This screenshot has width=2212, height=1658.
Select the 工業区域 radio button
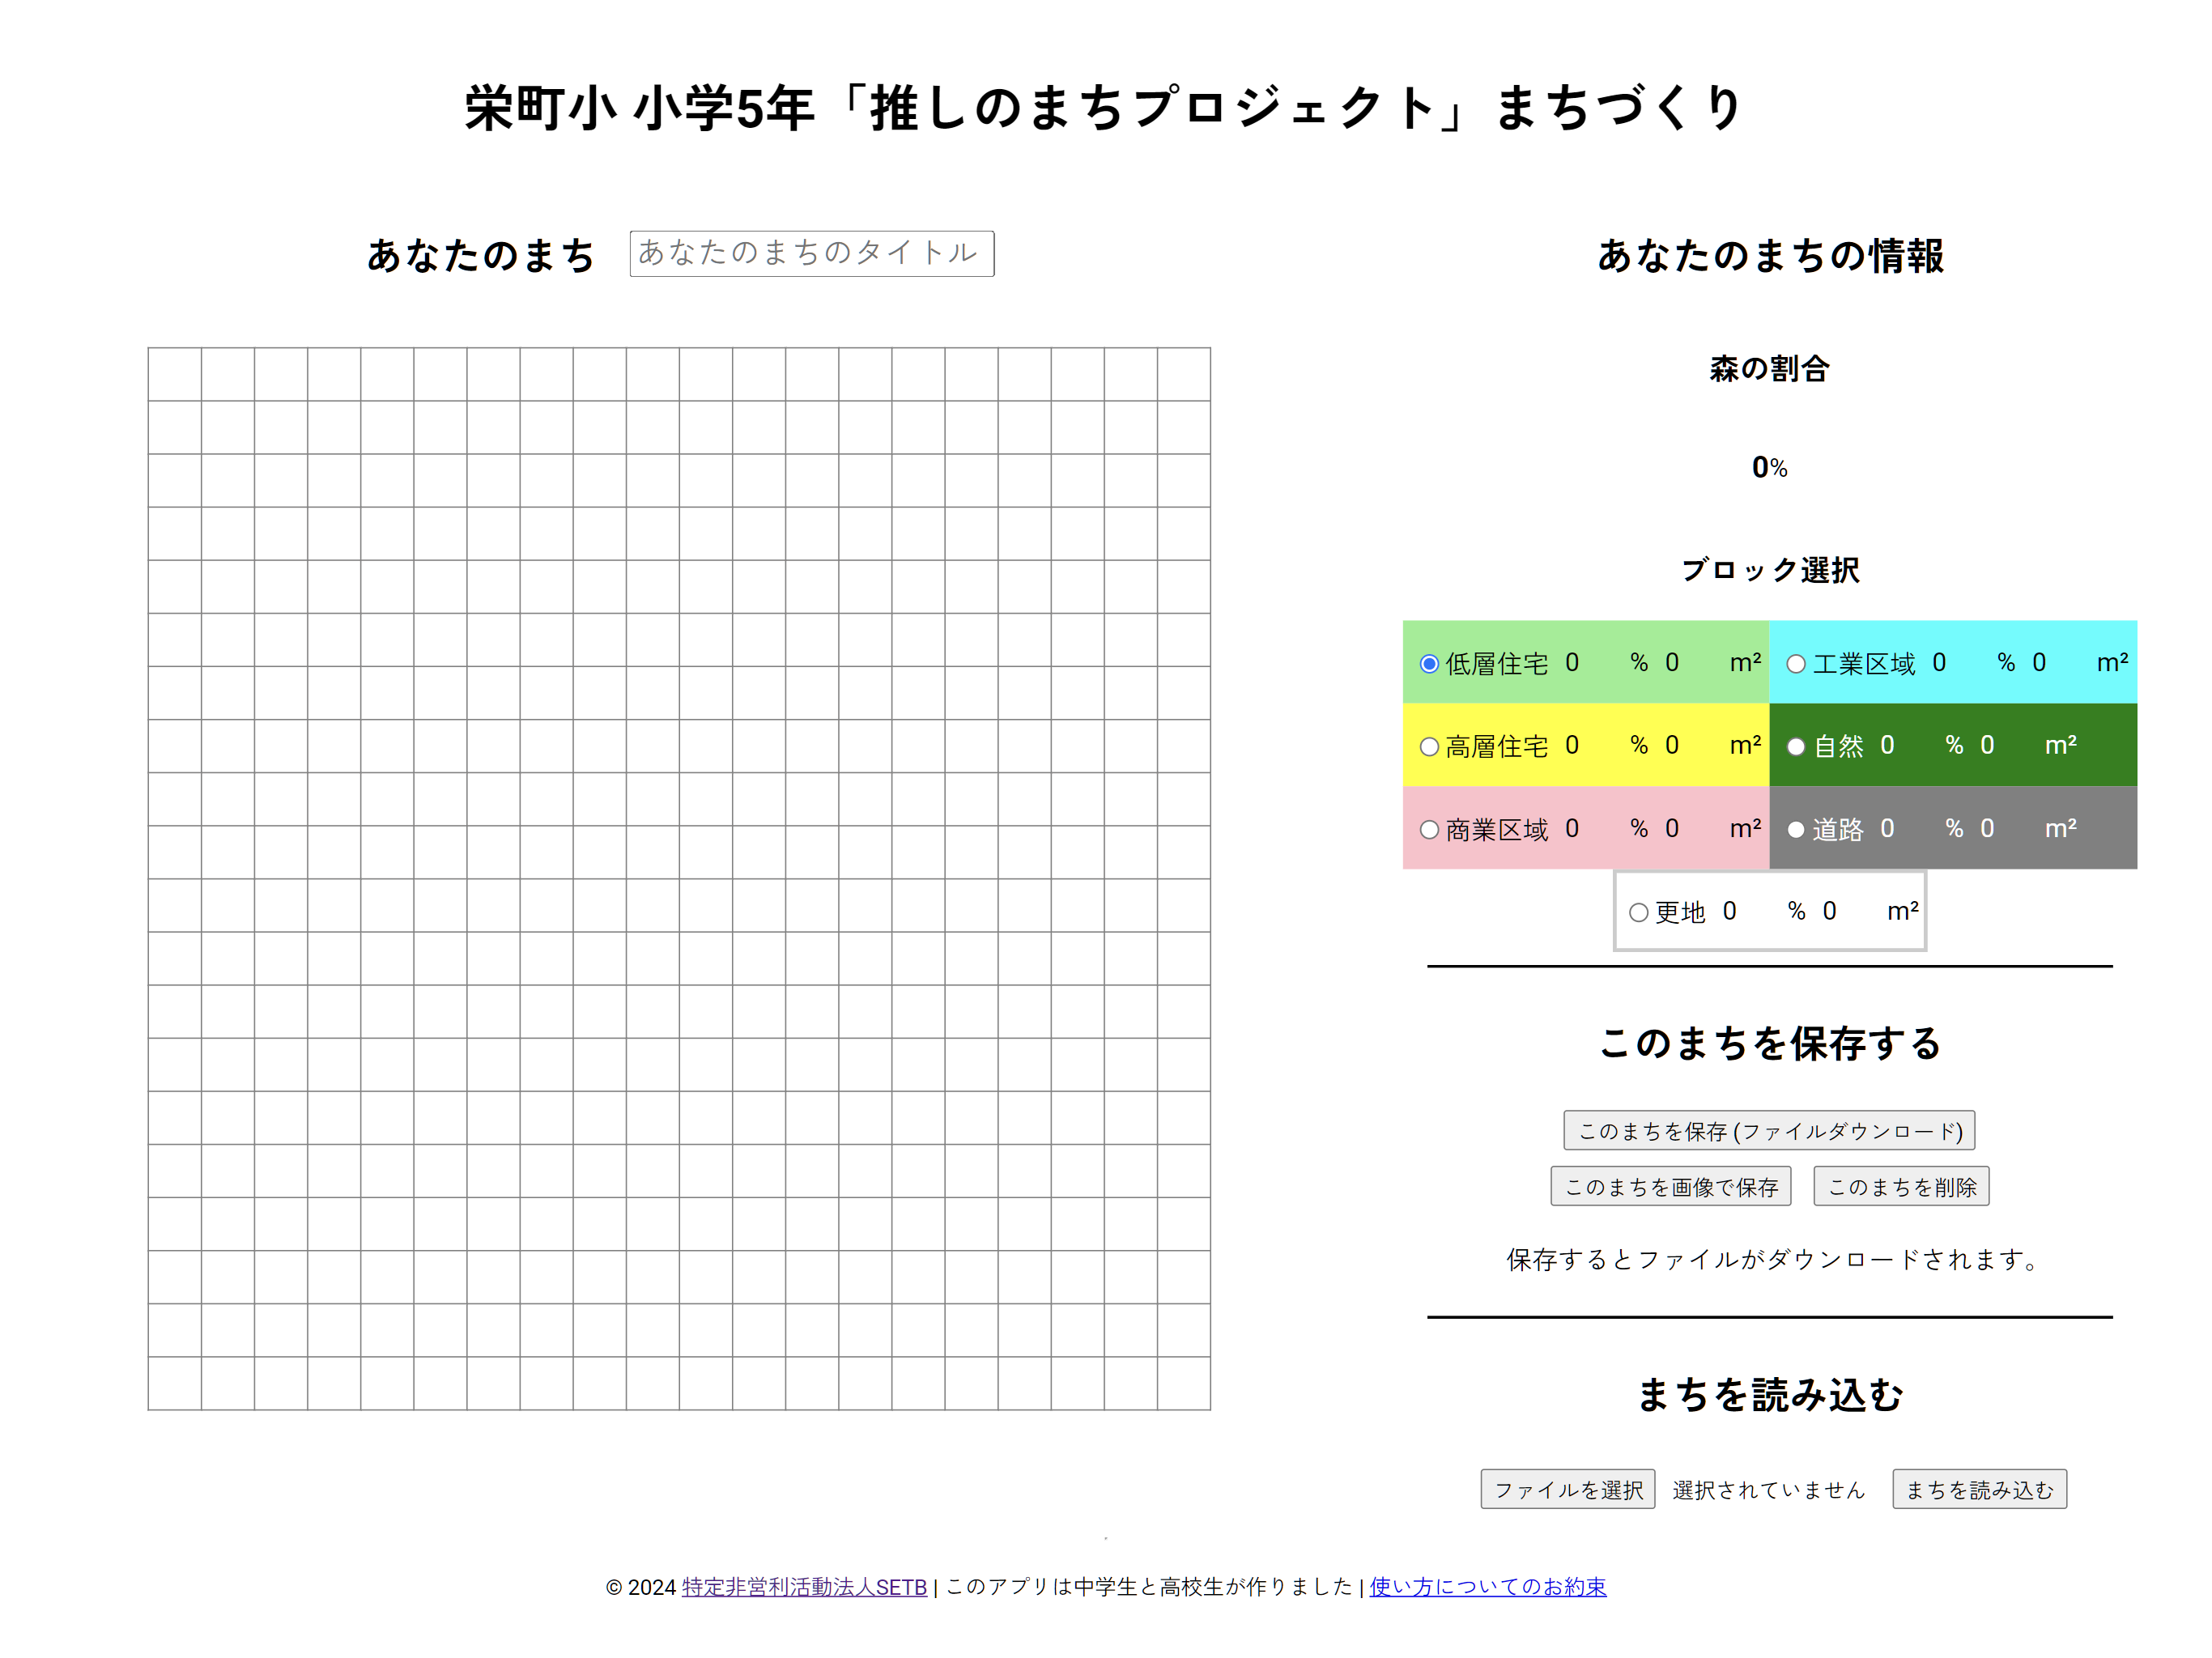1796,664
